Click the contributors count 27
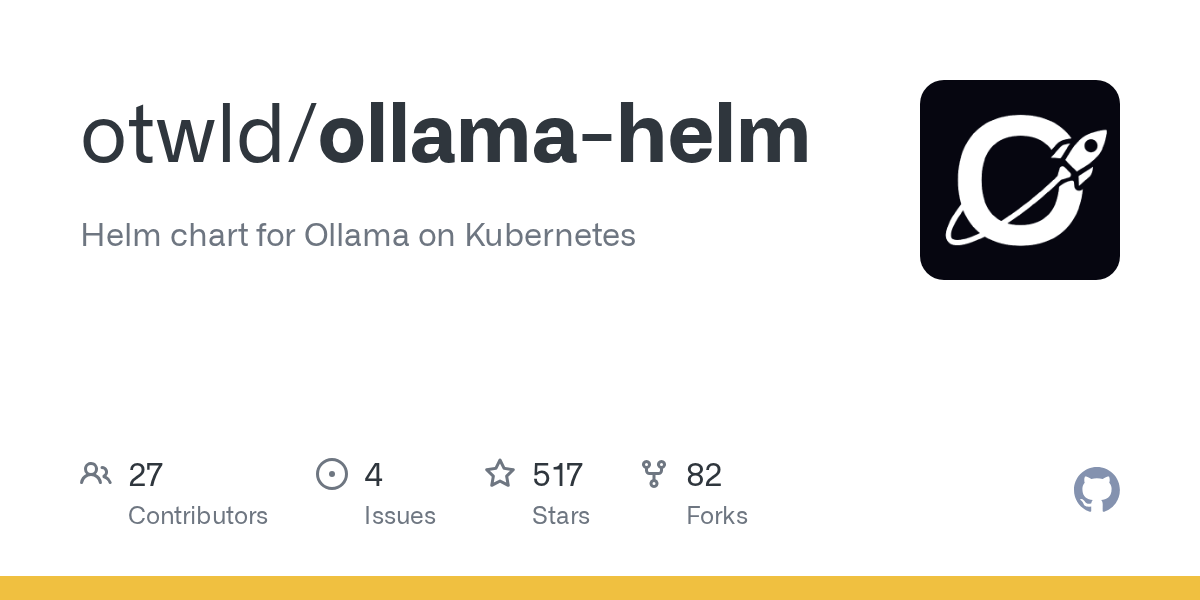The height and width of the screenshot is (600, 1200). (146, 475)
